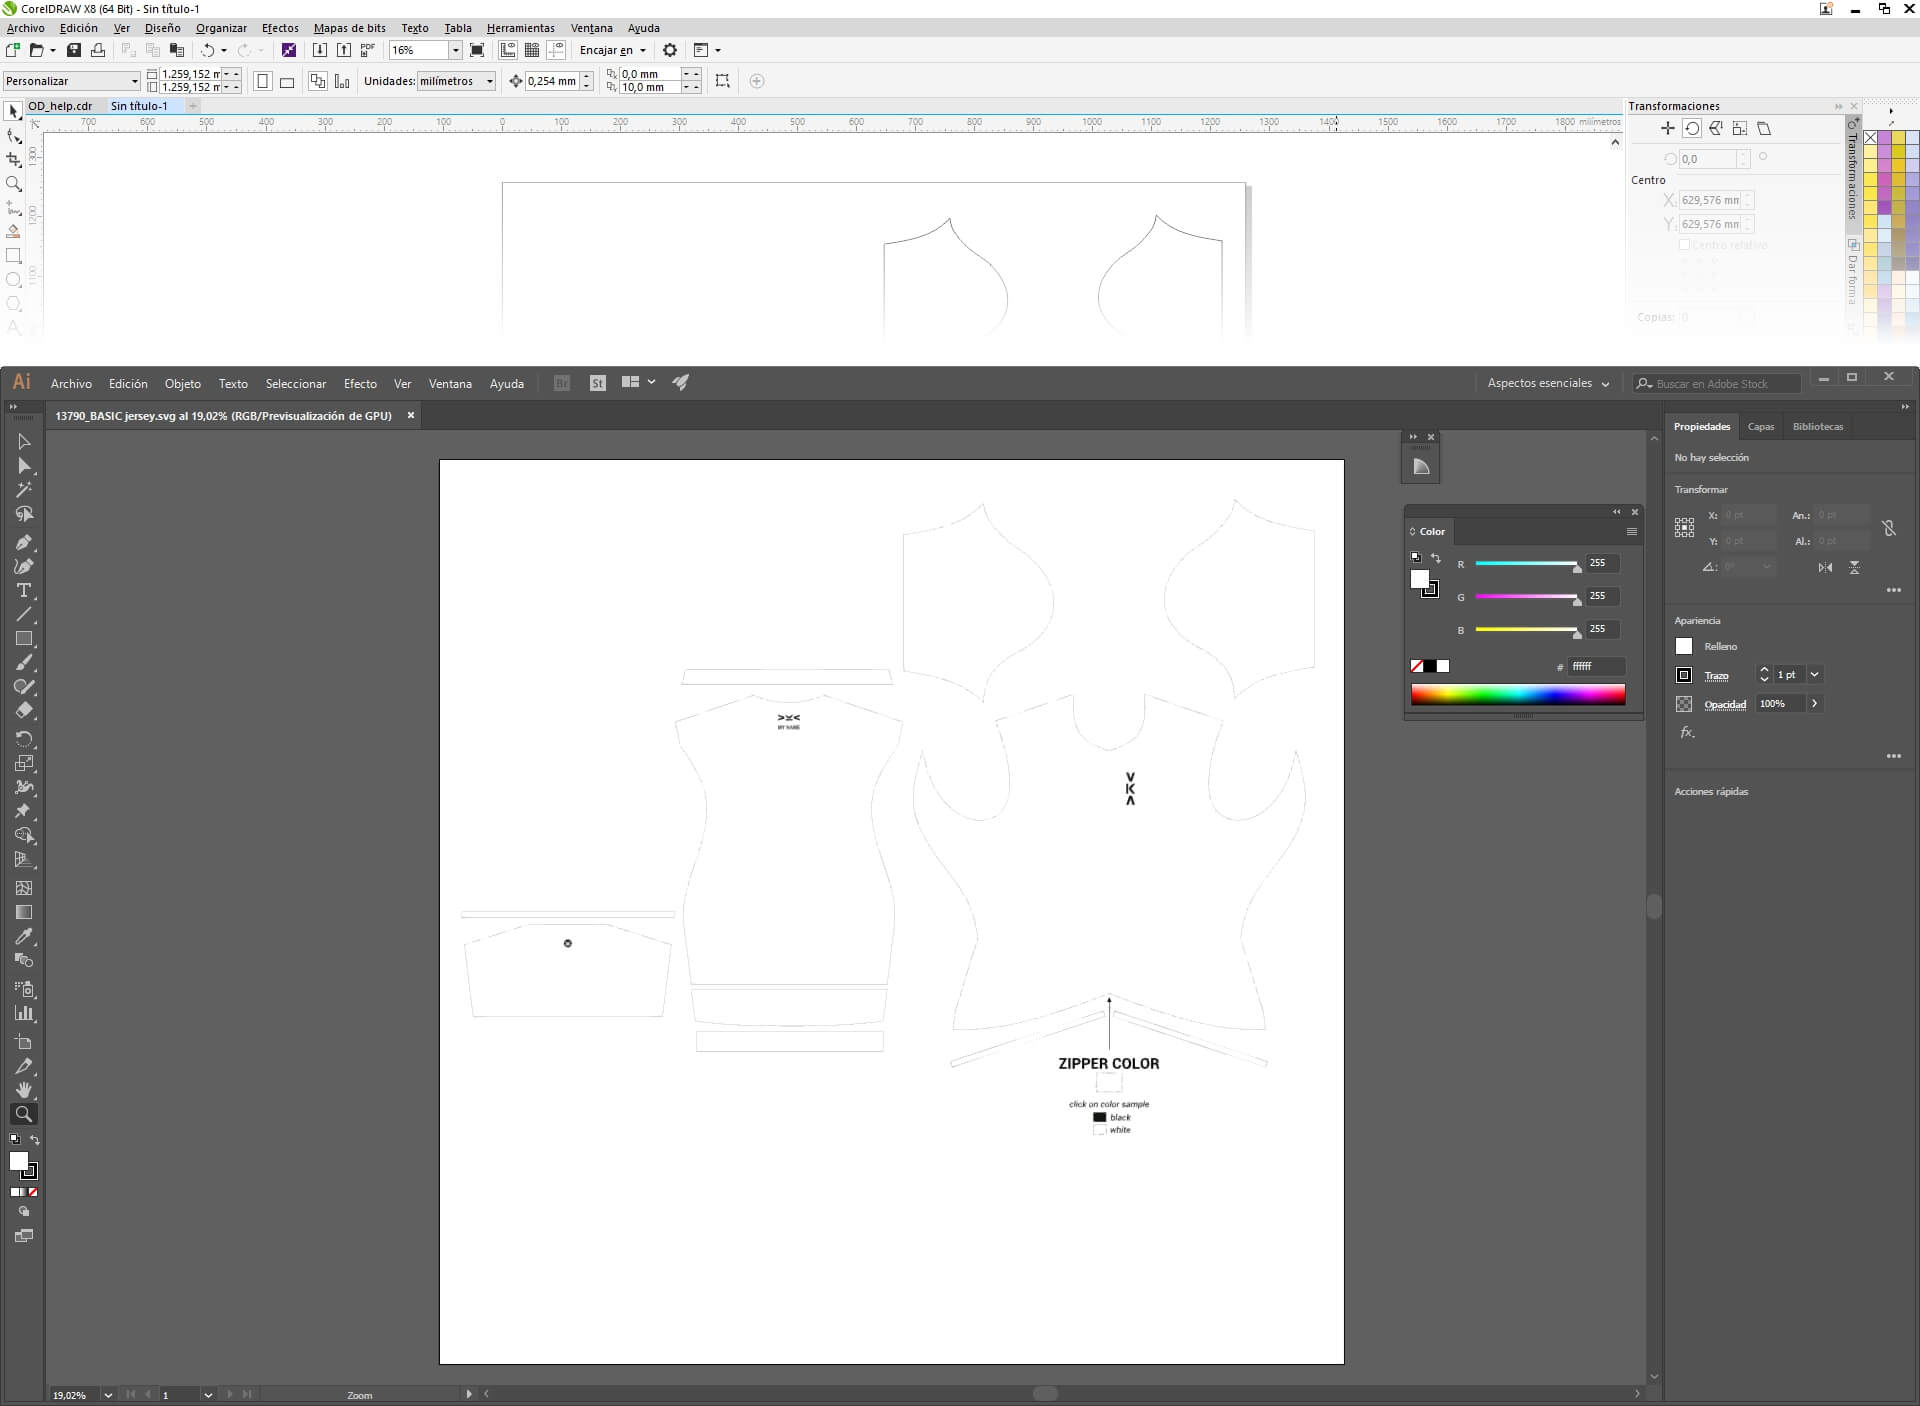The width and height of the screenshot is (1920, 1406).
Task: Click the Opacidad link in Apariencia
Action: tap(1725, 705)
